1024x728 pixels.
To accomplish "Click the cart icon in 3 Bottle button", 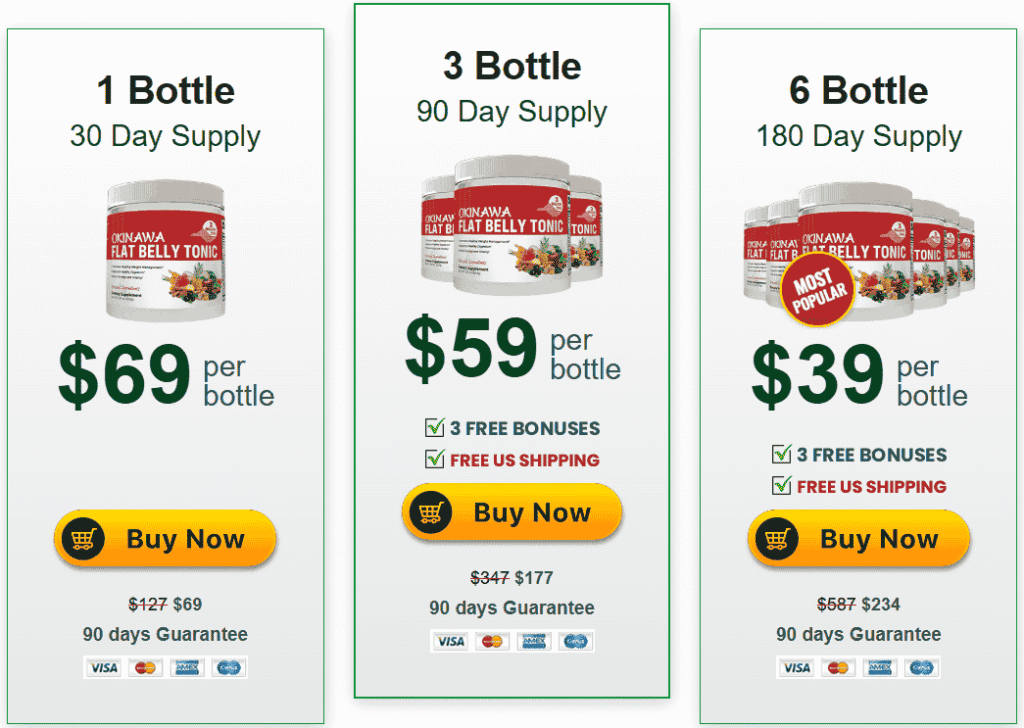I will tap(431, 513).
